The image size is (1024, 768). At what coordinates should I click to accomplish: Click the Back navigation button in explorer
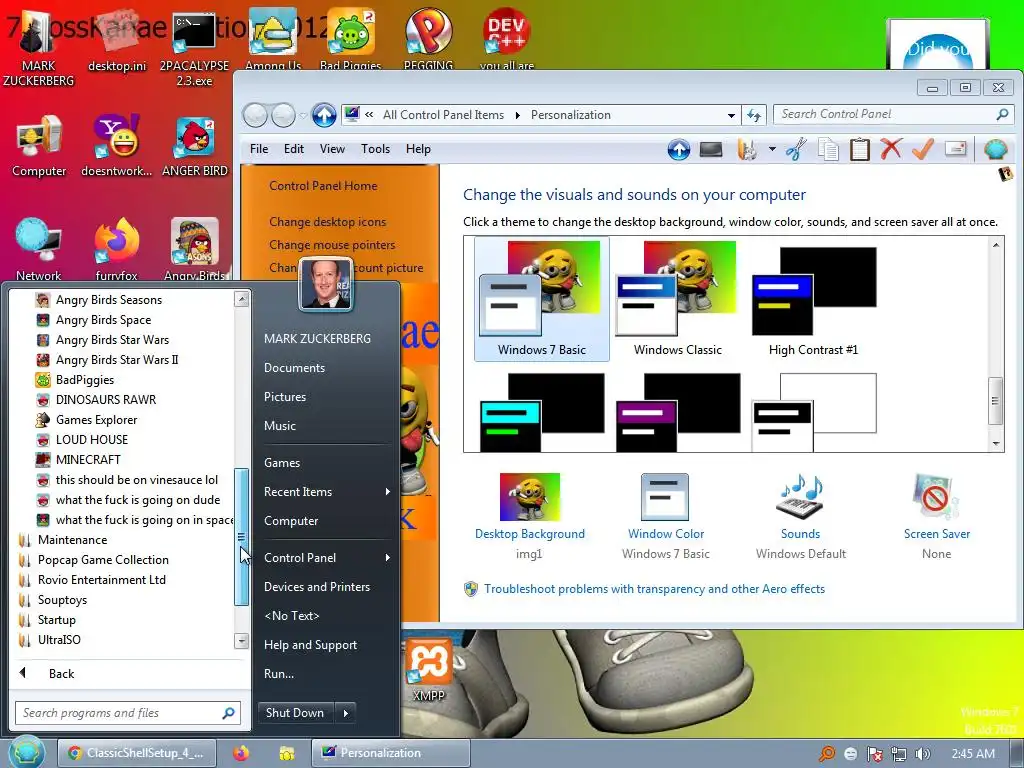click(x=255, y=116)
